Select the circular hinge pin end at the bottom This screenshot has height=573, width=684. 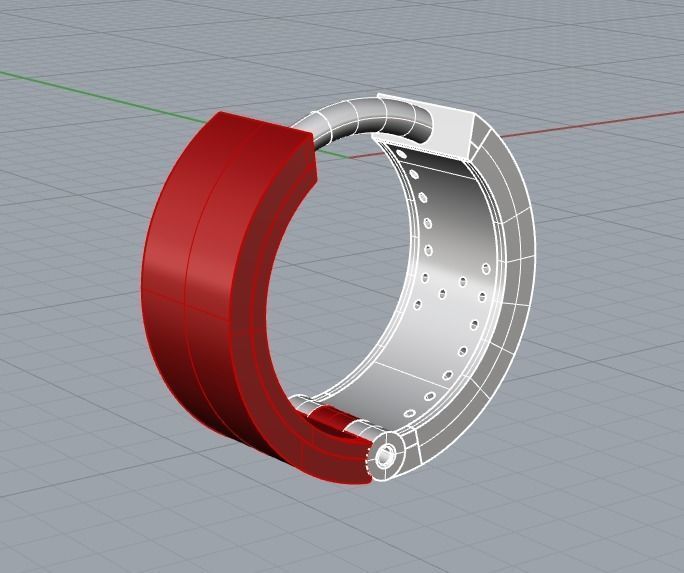click(384, 457)
